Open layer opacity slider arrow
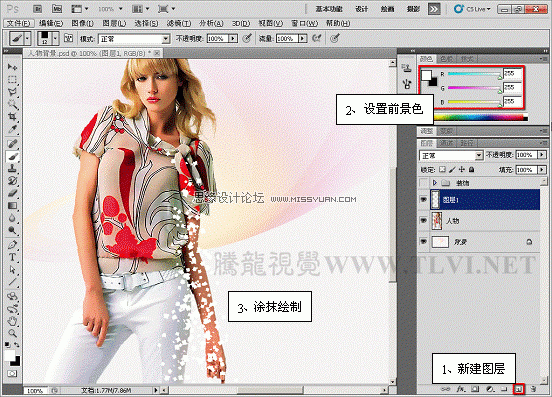Screen dimensions: 552x397 click(x=542, y=155)
